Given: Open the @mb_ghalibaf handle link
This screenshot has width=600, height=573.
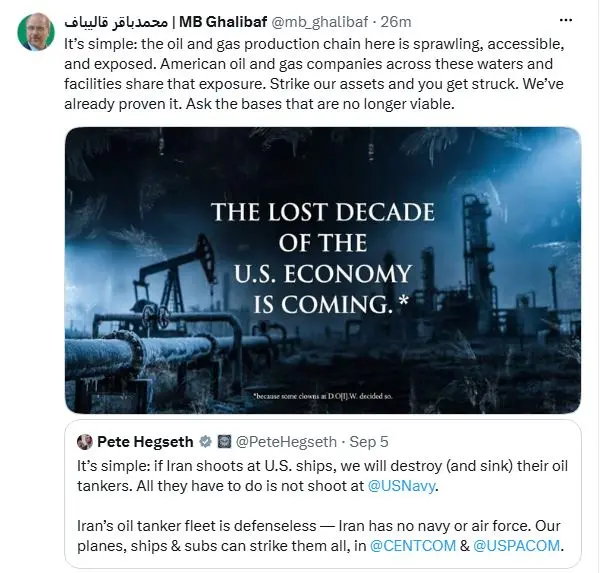Looking at the screenshot, I should (320, 22).
